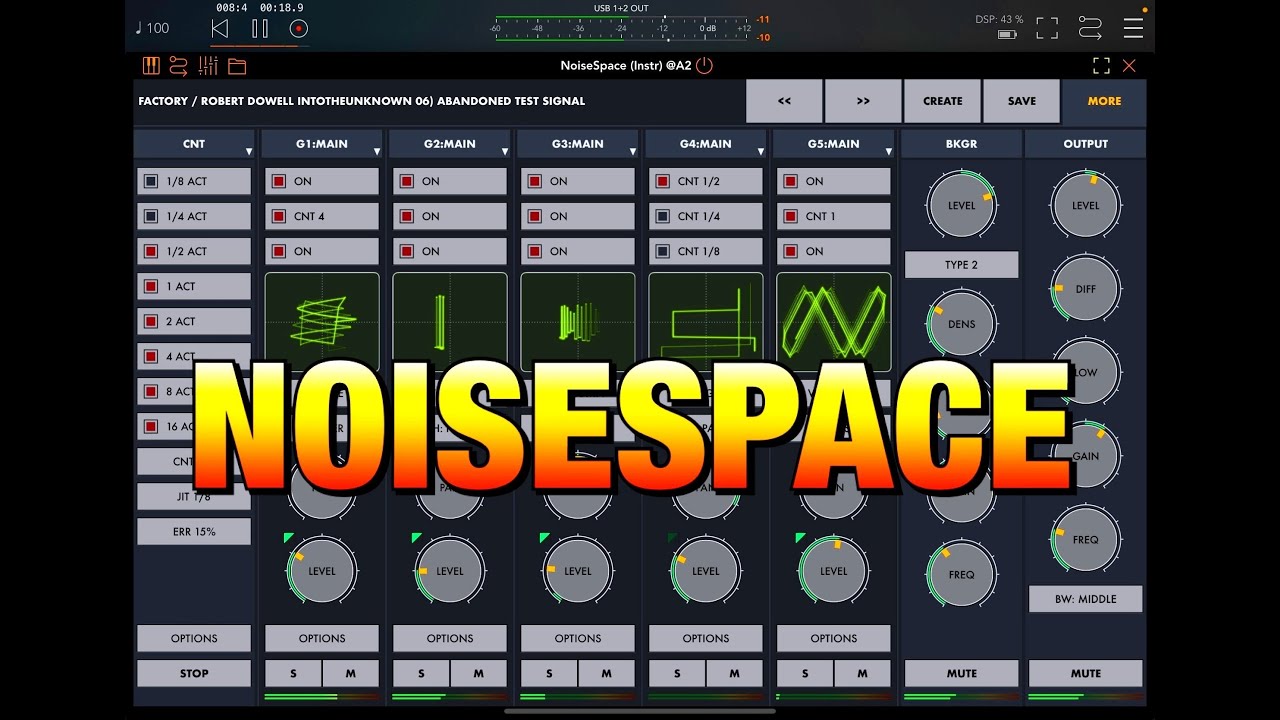Start recording with record button
The image size is (1280, 720).
[x=298, y=29]
